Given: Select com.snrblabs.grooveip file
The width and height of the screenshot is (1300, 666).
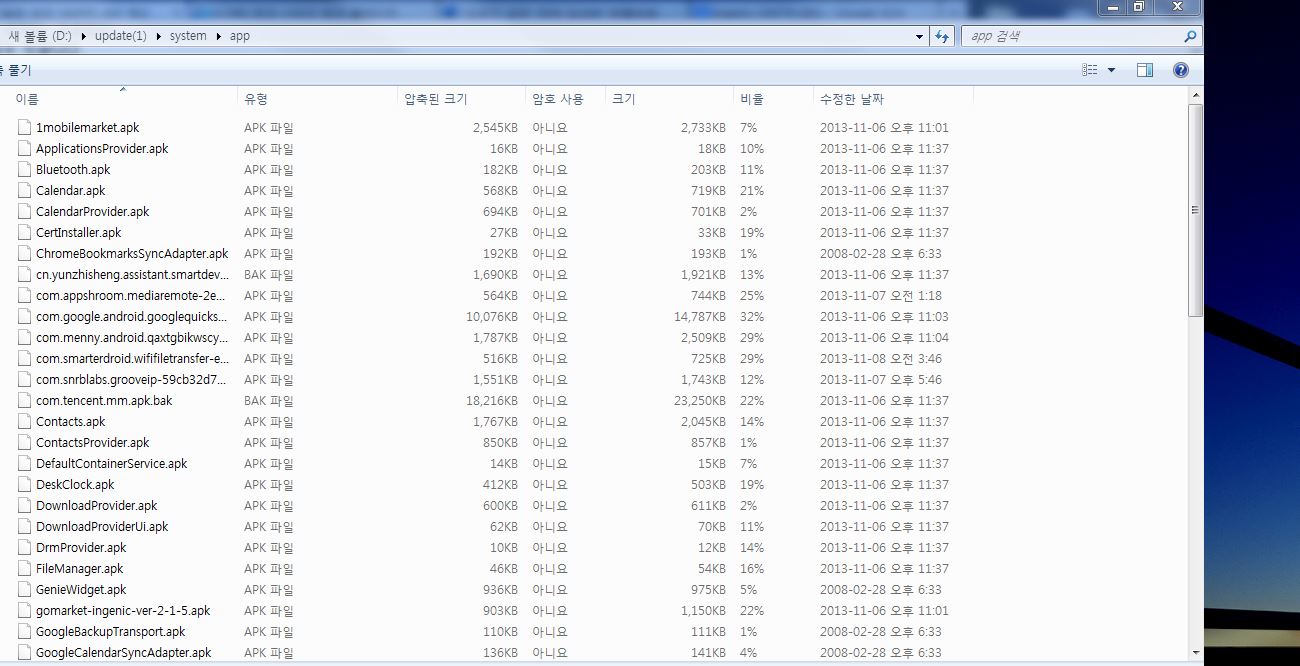Looking at the screenshot, I should (x=131, y=380).
